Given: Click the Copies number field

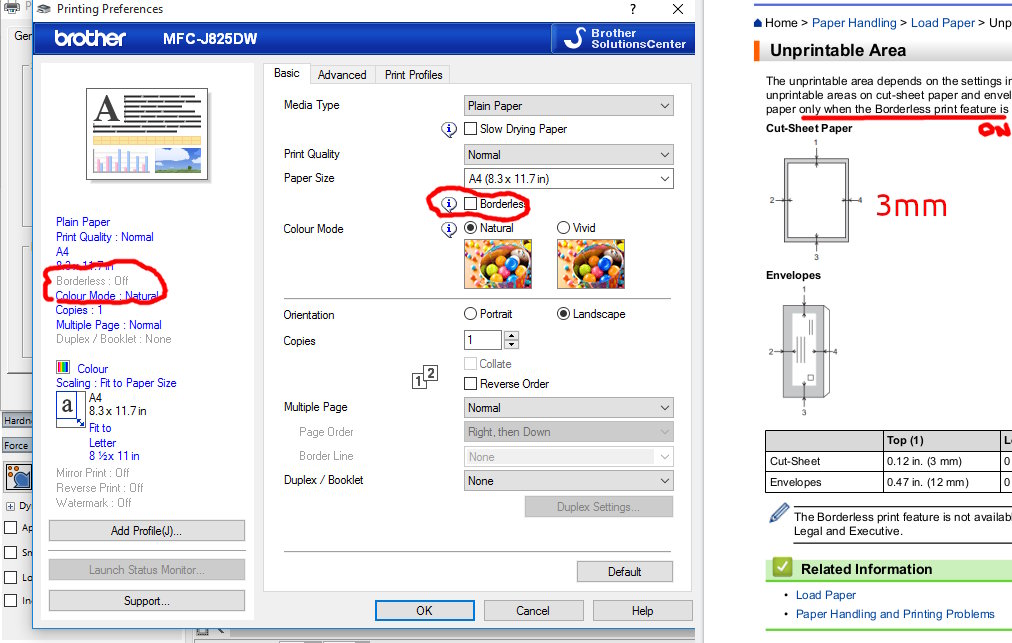Looking at the screenshot, I should click(483, 340).
